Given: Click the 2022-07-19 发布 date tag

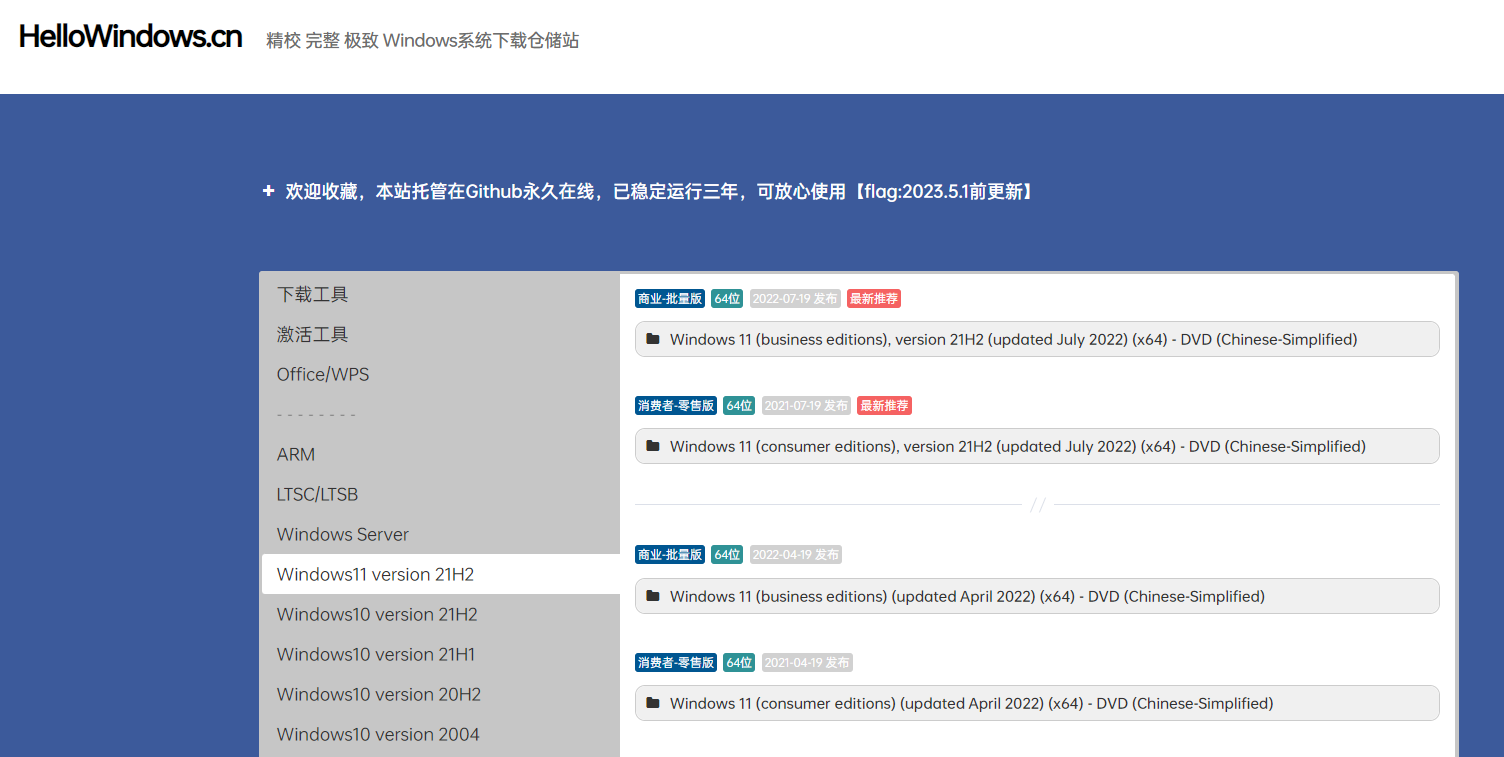Looking at the screenshot, I should click(795, 298).
